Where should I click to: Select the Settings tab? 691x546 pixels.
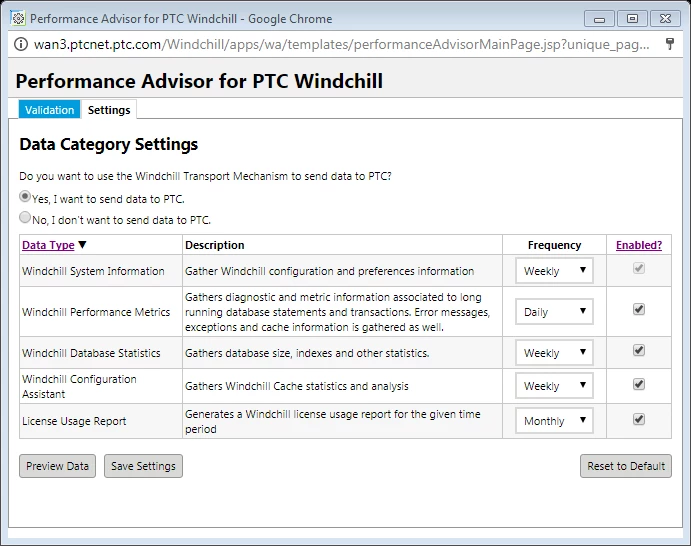(109, 110)
